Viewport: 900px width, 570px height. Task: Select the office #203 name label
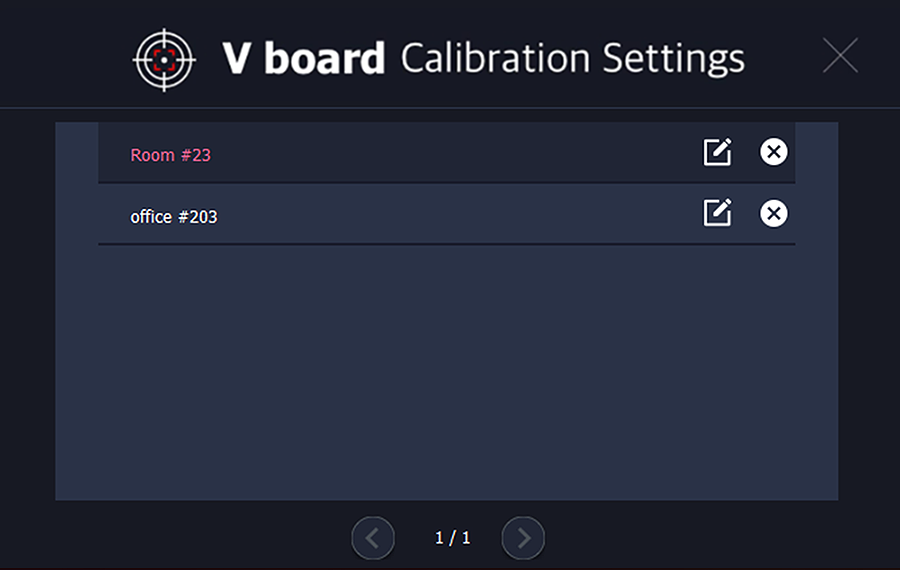(x=174, y=216)
